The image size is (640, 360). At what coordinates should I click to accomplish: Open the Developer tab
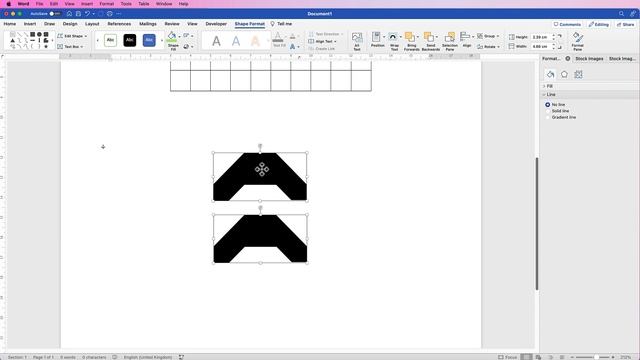pos(216,24)
